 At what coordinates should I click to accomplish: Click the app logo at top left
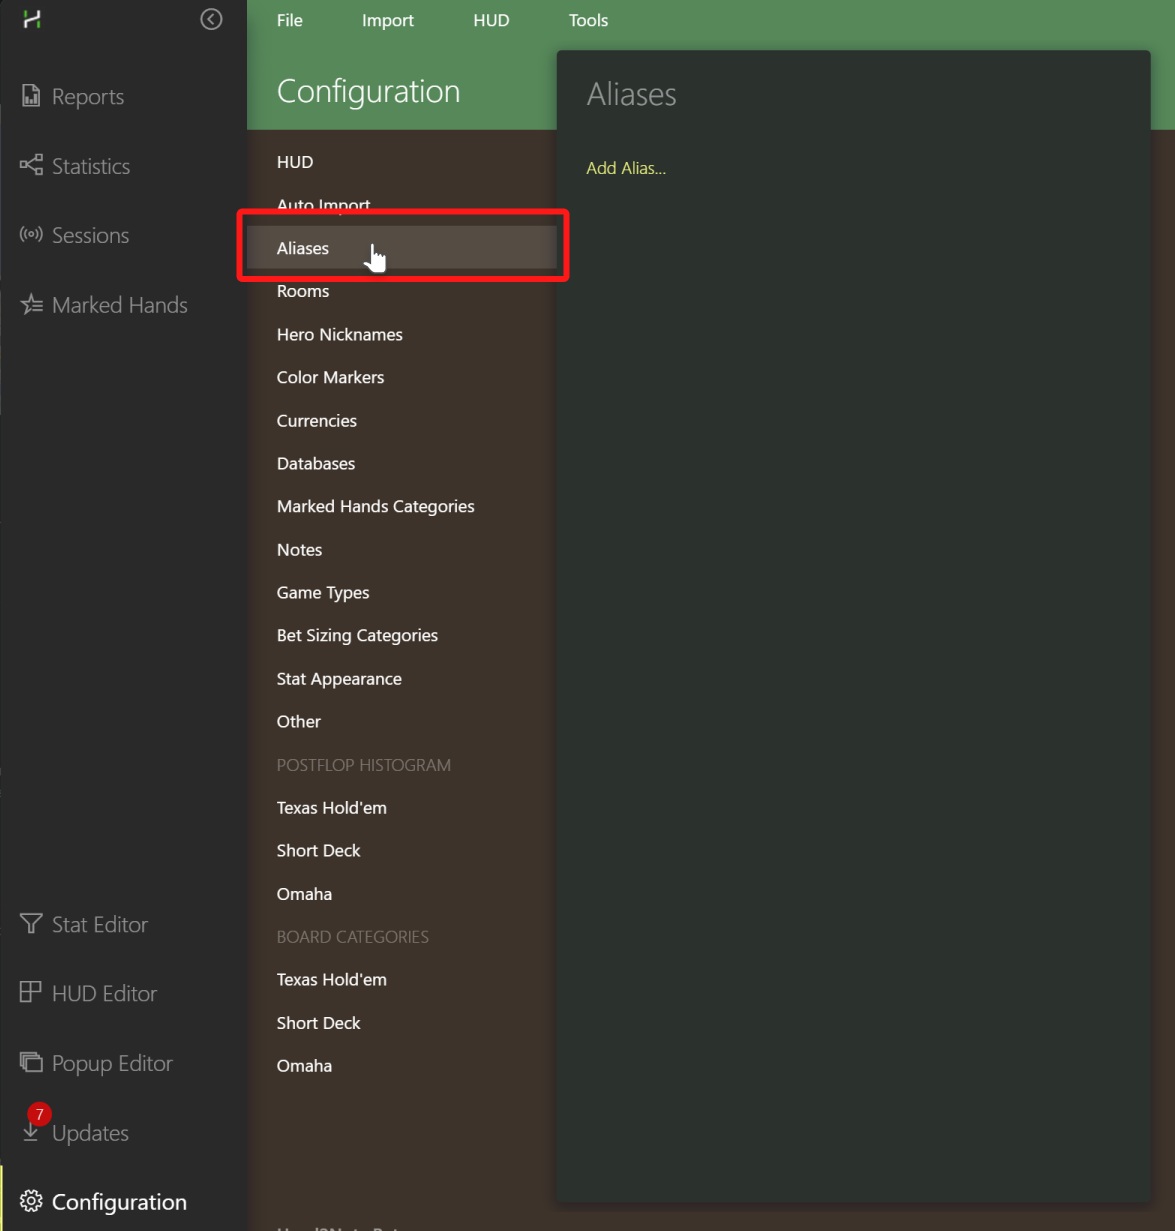[x=32, y=19]
